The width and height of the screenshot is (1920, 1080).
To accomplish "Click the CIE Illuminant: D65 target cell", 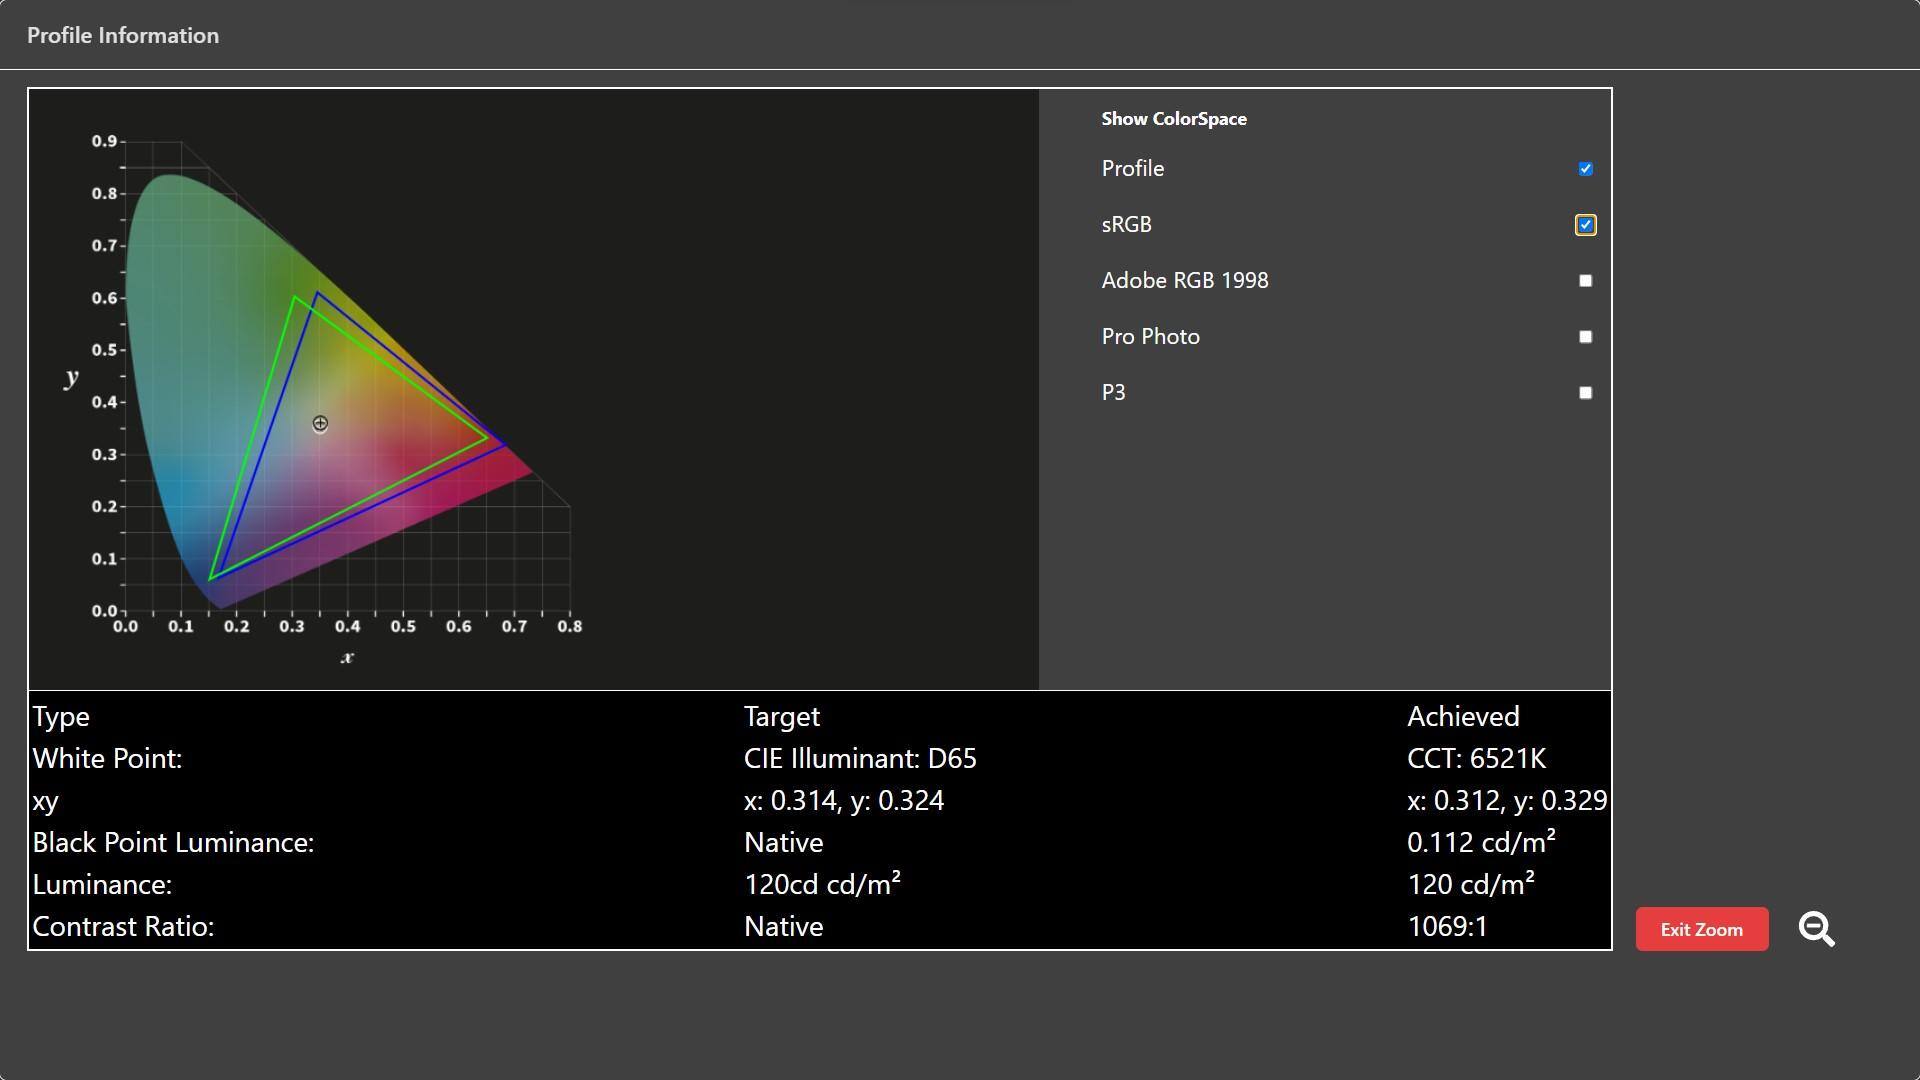I will 859,759.
